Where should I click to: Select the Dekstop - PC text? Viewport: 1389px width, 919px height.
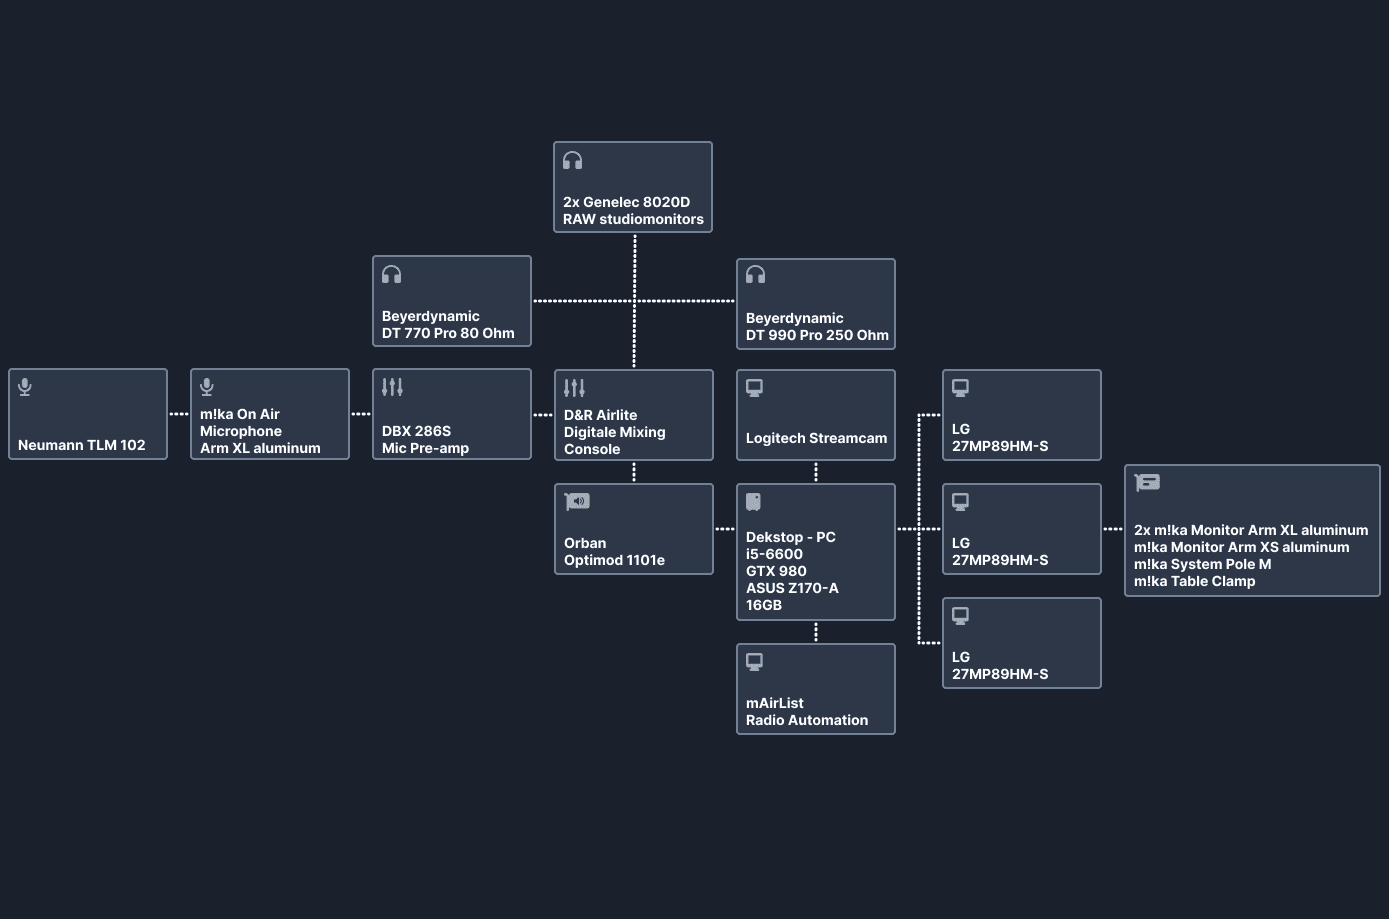[791, 537]
